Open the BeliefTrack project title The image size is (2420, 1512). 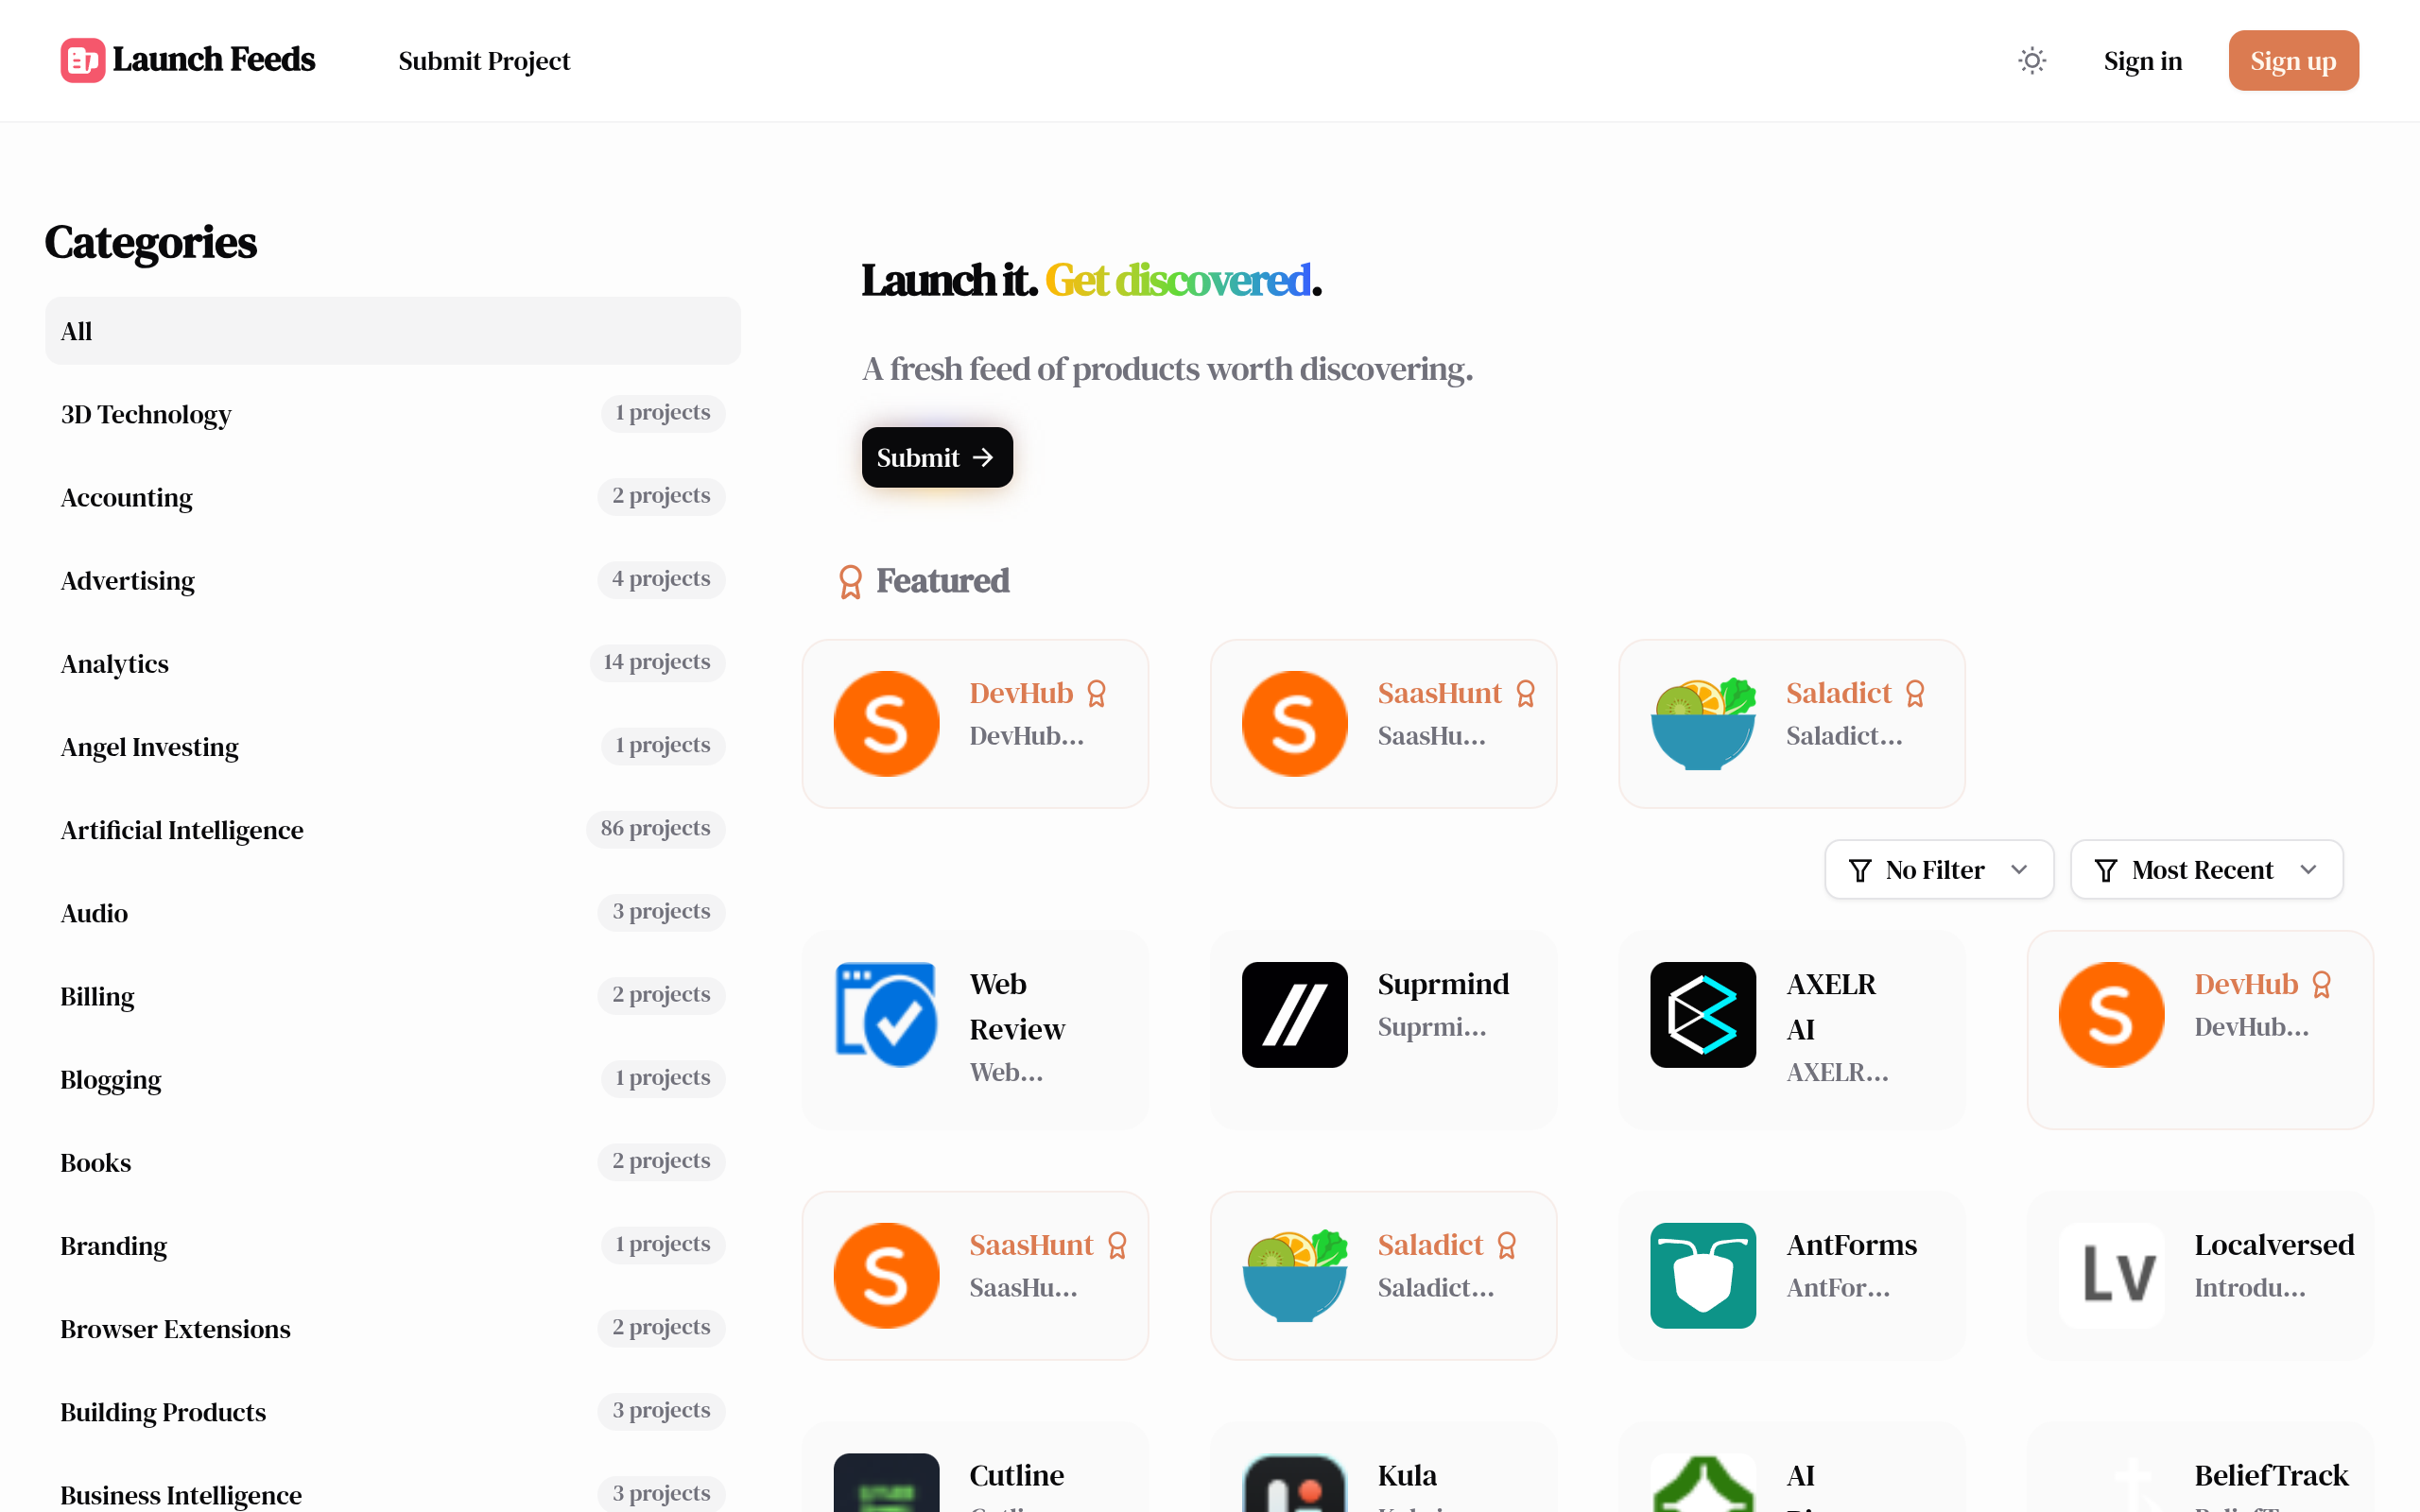2271,1475
